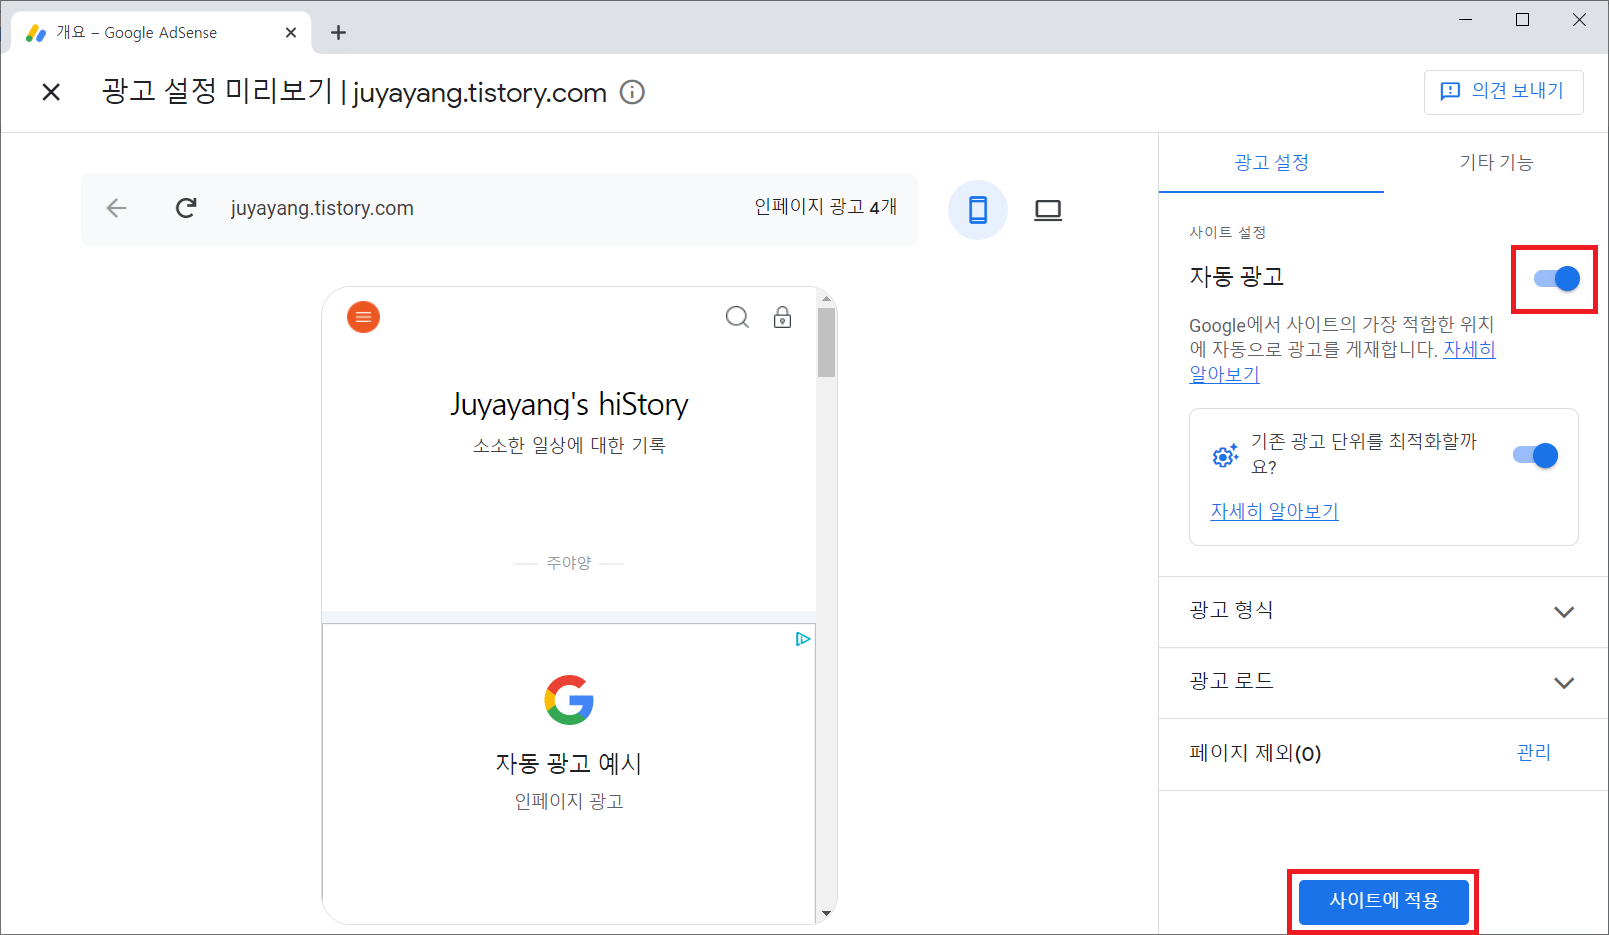This screenshot has width=1609, height=935.
Task: Click the gear optimization icon
Action: (x=1225, y=456)
